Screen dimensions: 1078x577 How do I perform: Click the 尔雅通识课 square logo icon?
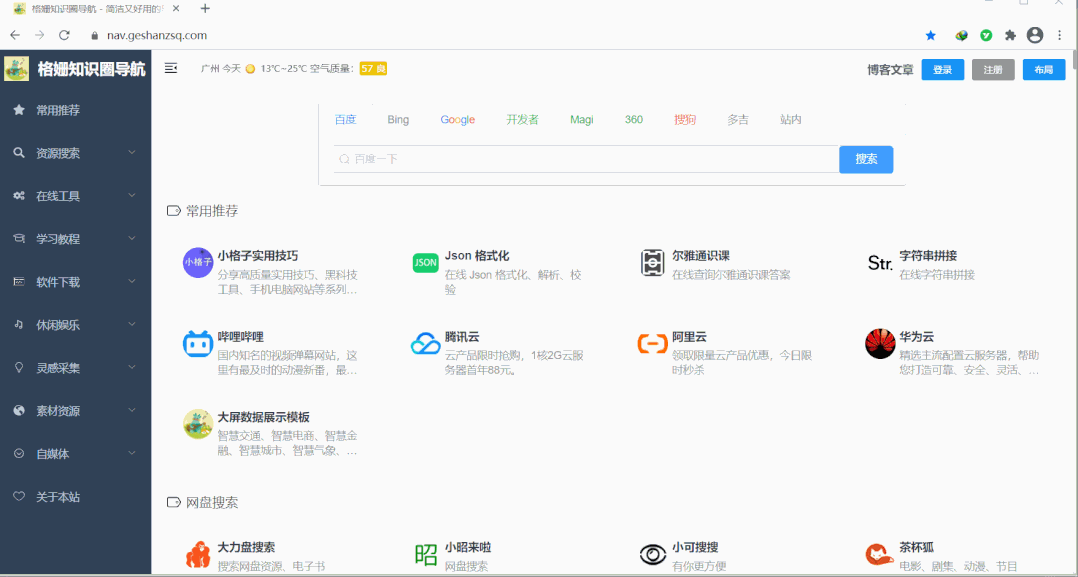tap(652, 263)
